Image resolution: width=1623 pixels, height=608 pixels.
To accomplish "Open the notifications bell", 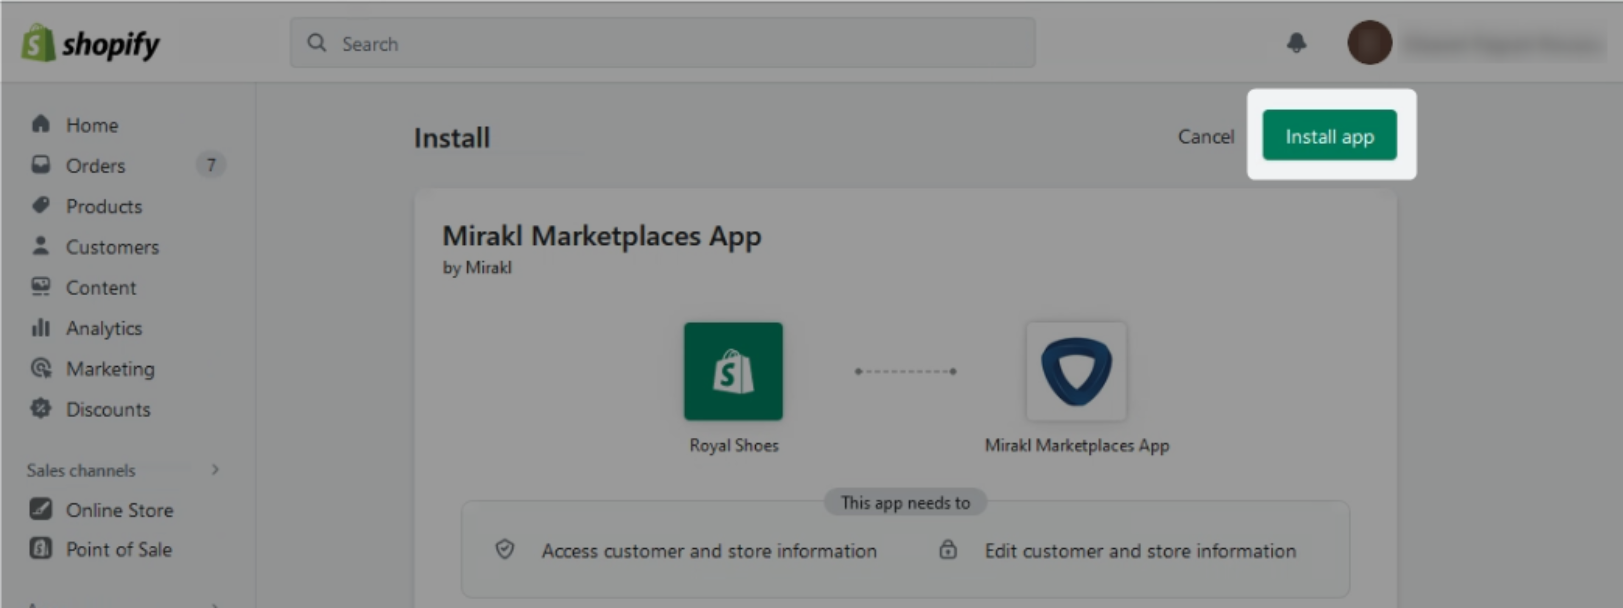I will (x=1296, y=43).
